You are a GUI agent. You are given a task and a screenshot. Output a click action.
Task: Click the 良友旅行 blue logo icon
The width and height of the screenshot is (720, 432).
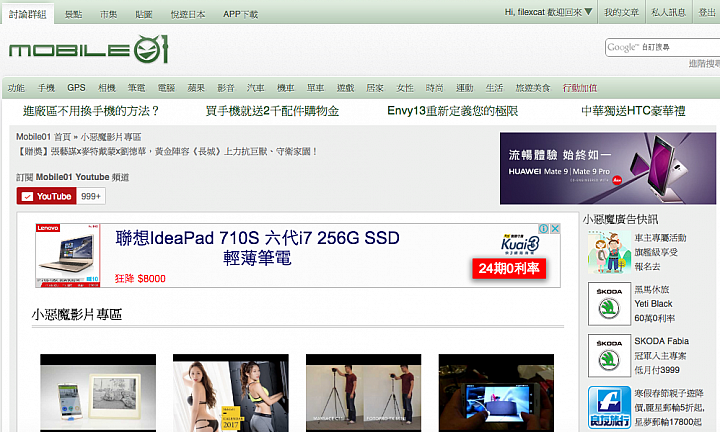pos(609,407)
